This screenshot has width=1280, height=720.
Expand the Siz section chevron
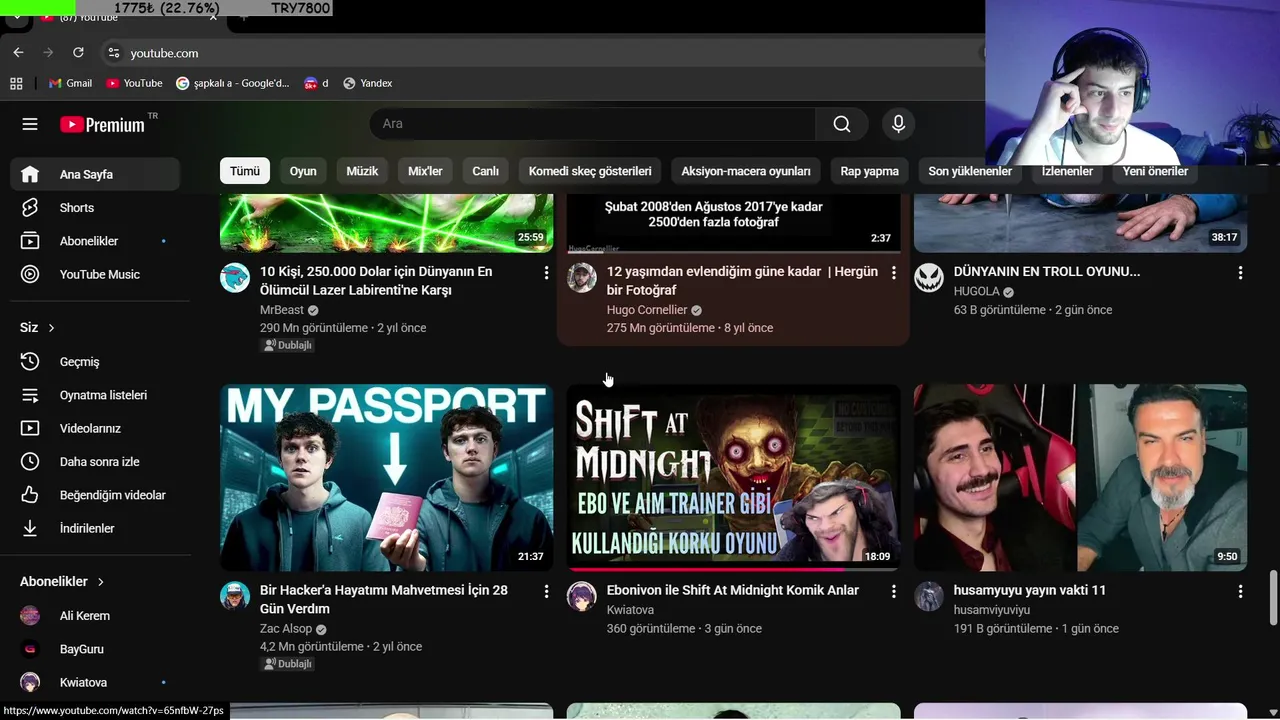pyautogui.click(x=51, y=328)
